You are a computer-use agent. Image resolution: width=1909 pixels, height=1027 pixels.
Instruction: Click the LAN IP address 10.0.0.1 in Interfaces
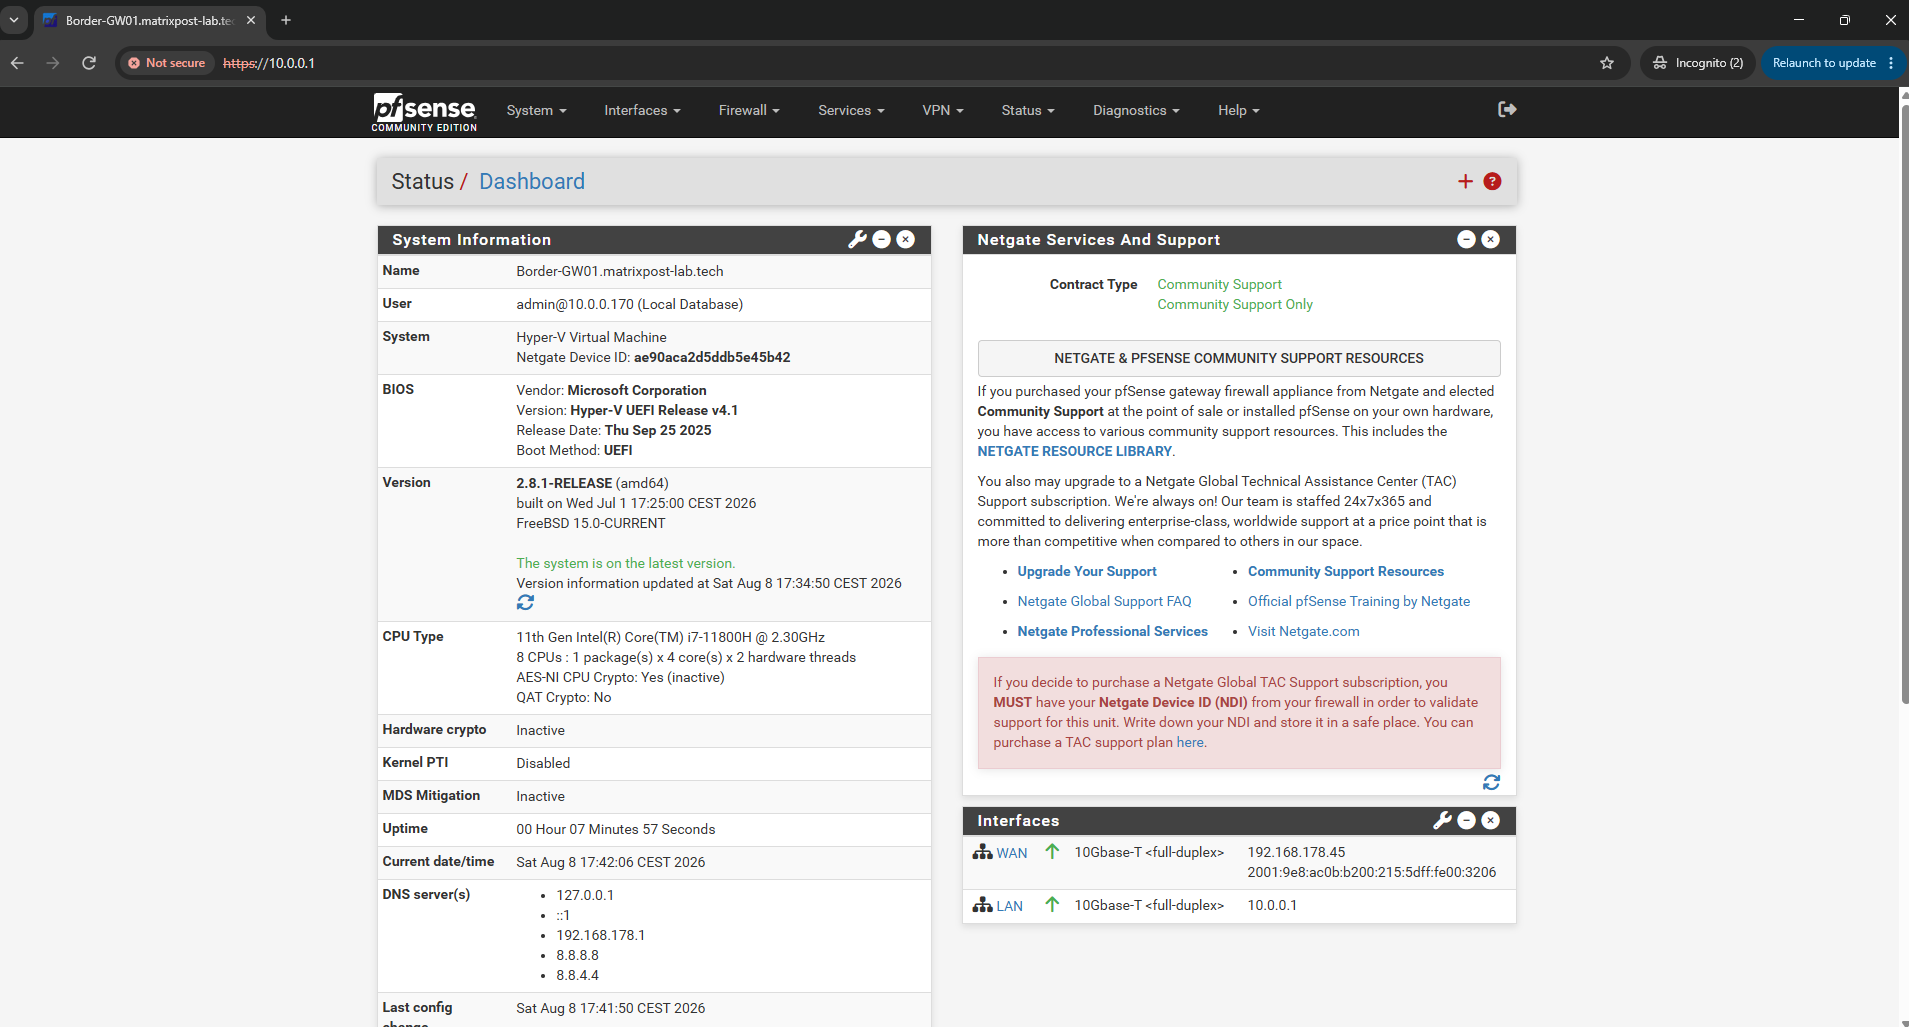(x=1272, y=905)
